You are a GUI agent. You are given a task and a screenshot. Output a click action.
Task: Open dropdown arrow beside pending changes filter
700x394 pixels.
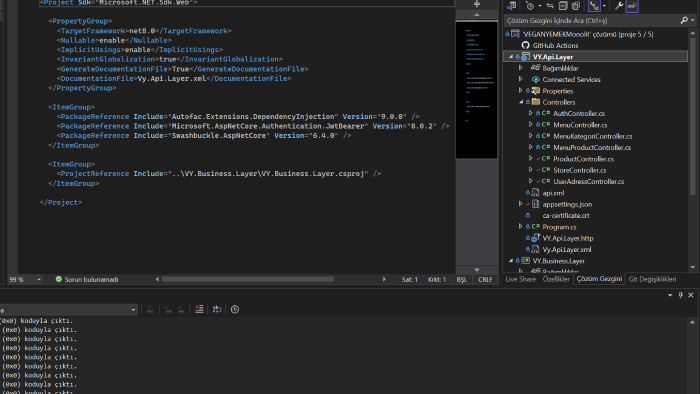[540, 6]
